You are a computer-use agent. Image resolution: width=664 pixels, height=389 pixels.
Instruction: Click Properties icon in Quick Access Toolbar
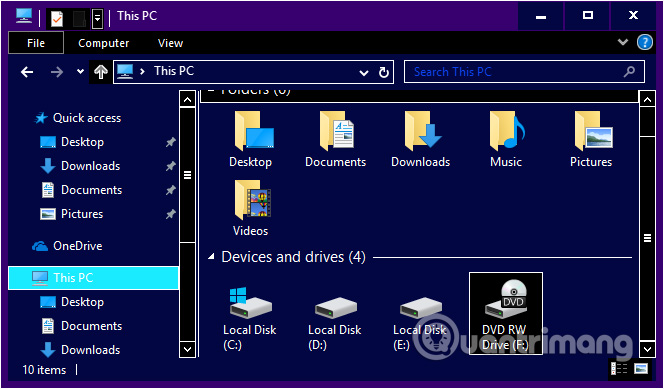(57, 19)
